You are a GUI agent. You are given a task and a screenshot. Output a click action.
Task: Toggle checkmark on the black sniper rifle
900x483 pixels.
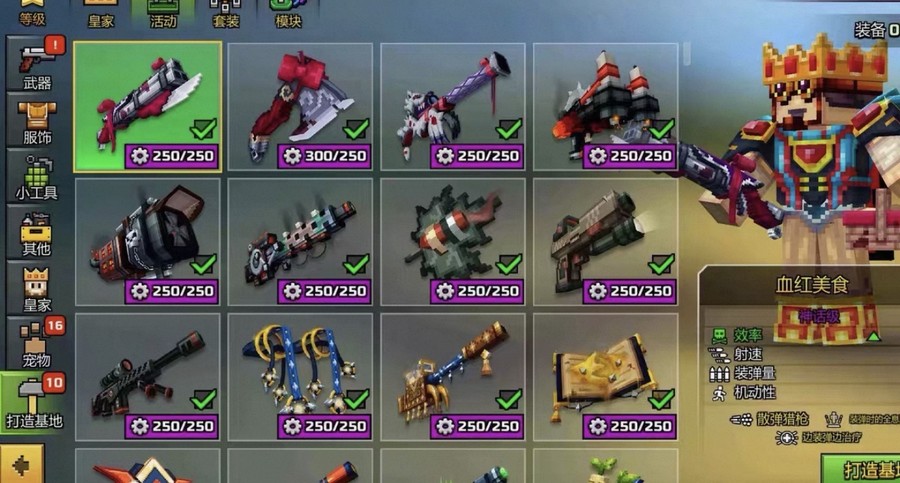[x=203, y=399]
